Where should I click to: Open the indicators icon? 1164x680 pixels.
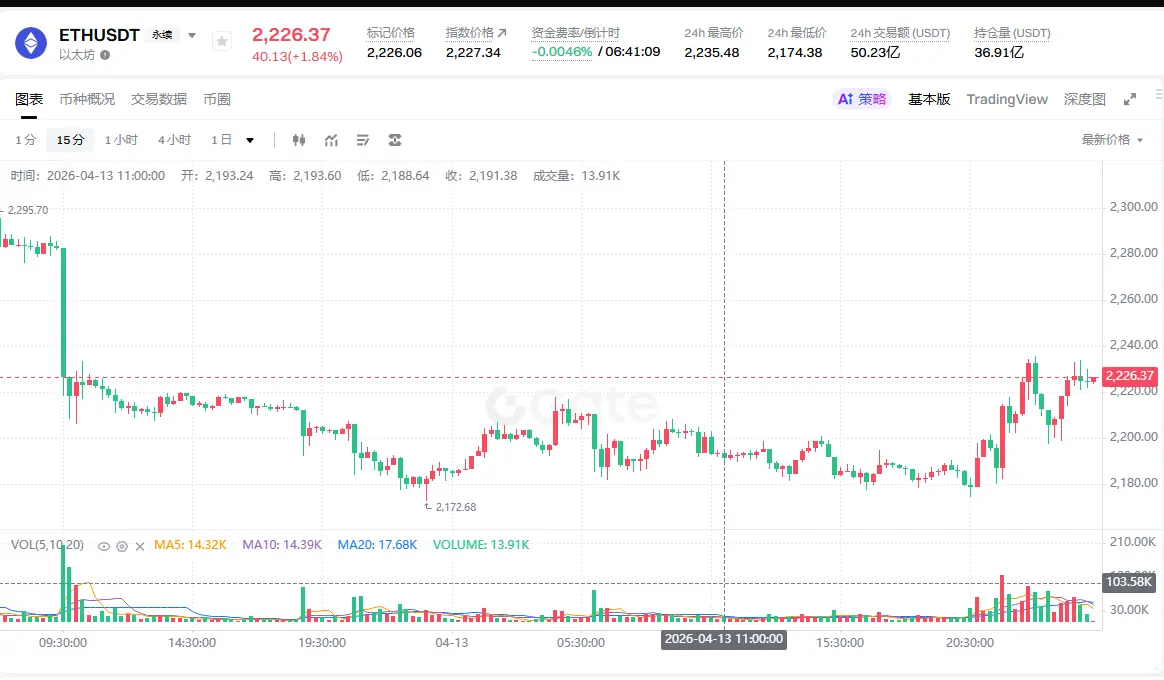click(x=331, y=140)
